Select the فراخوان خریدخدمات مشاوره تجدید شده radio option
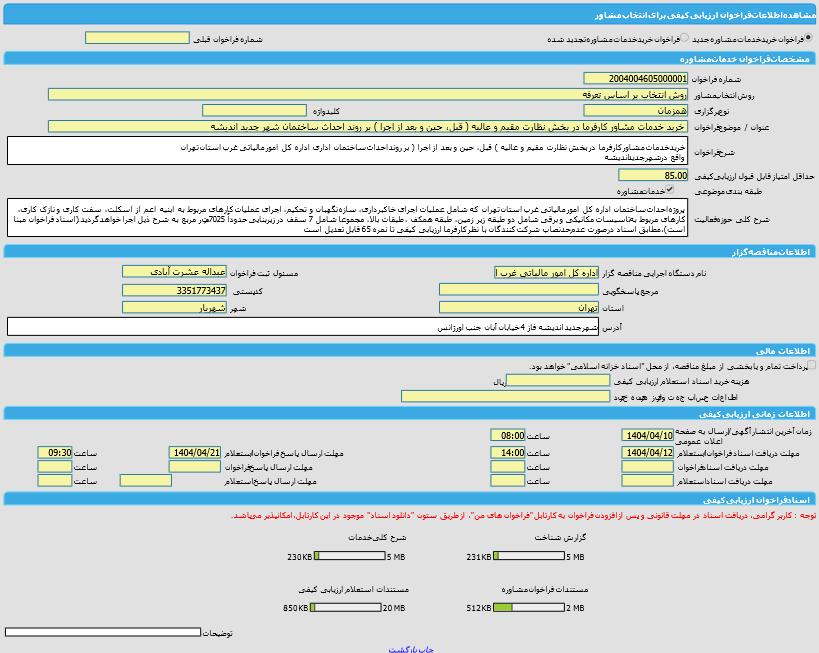Image resolution: width=819 pixels, height=653 pixels. click(685, 38)
